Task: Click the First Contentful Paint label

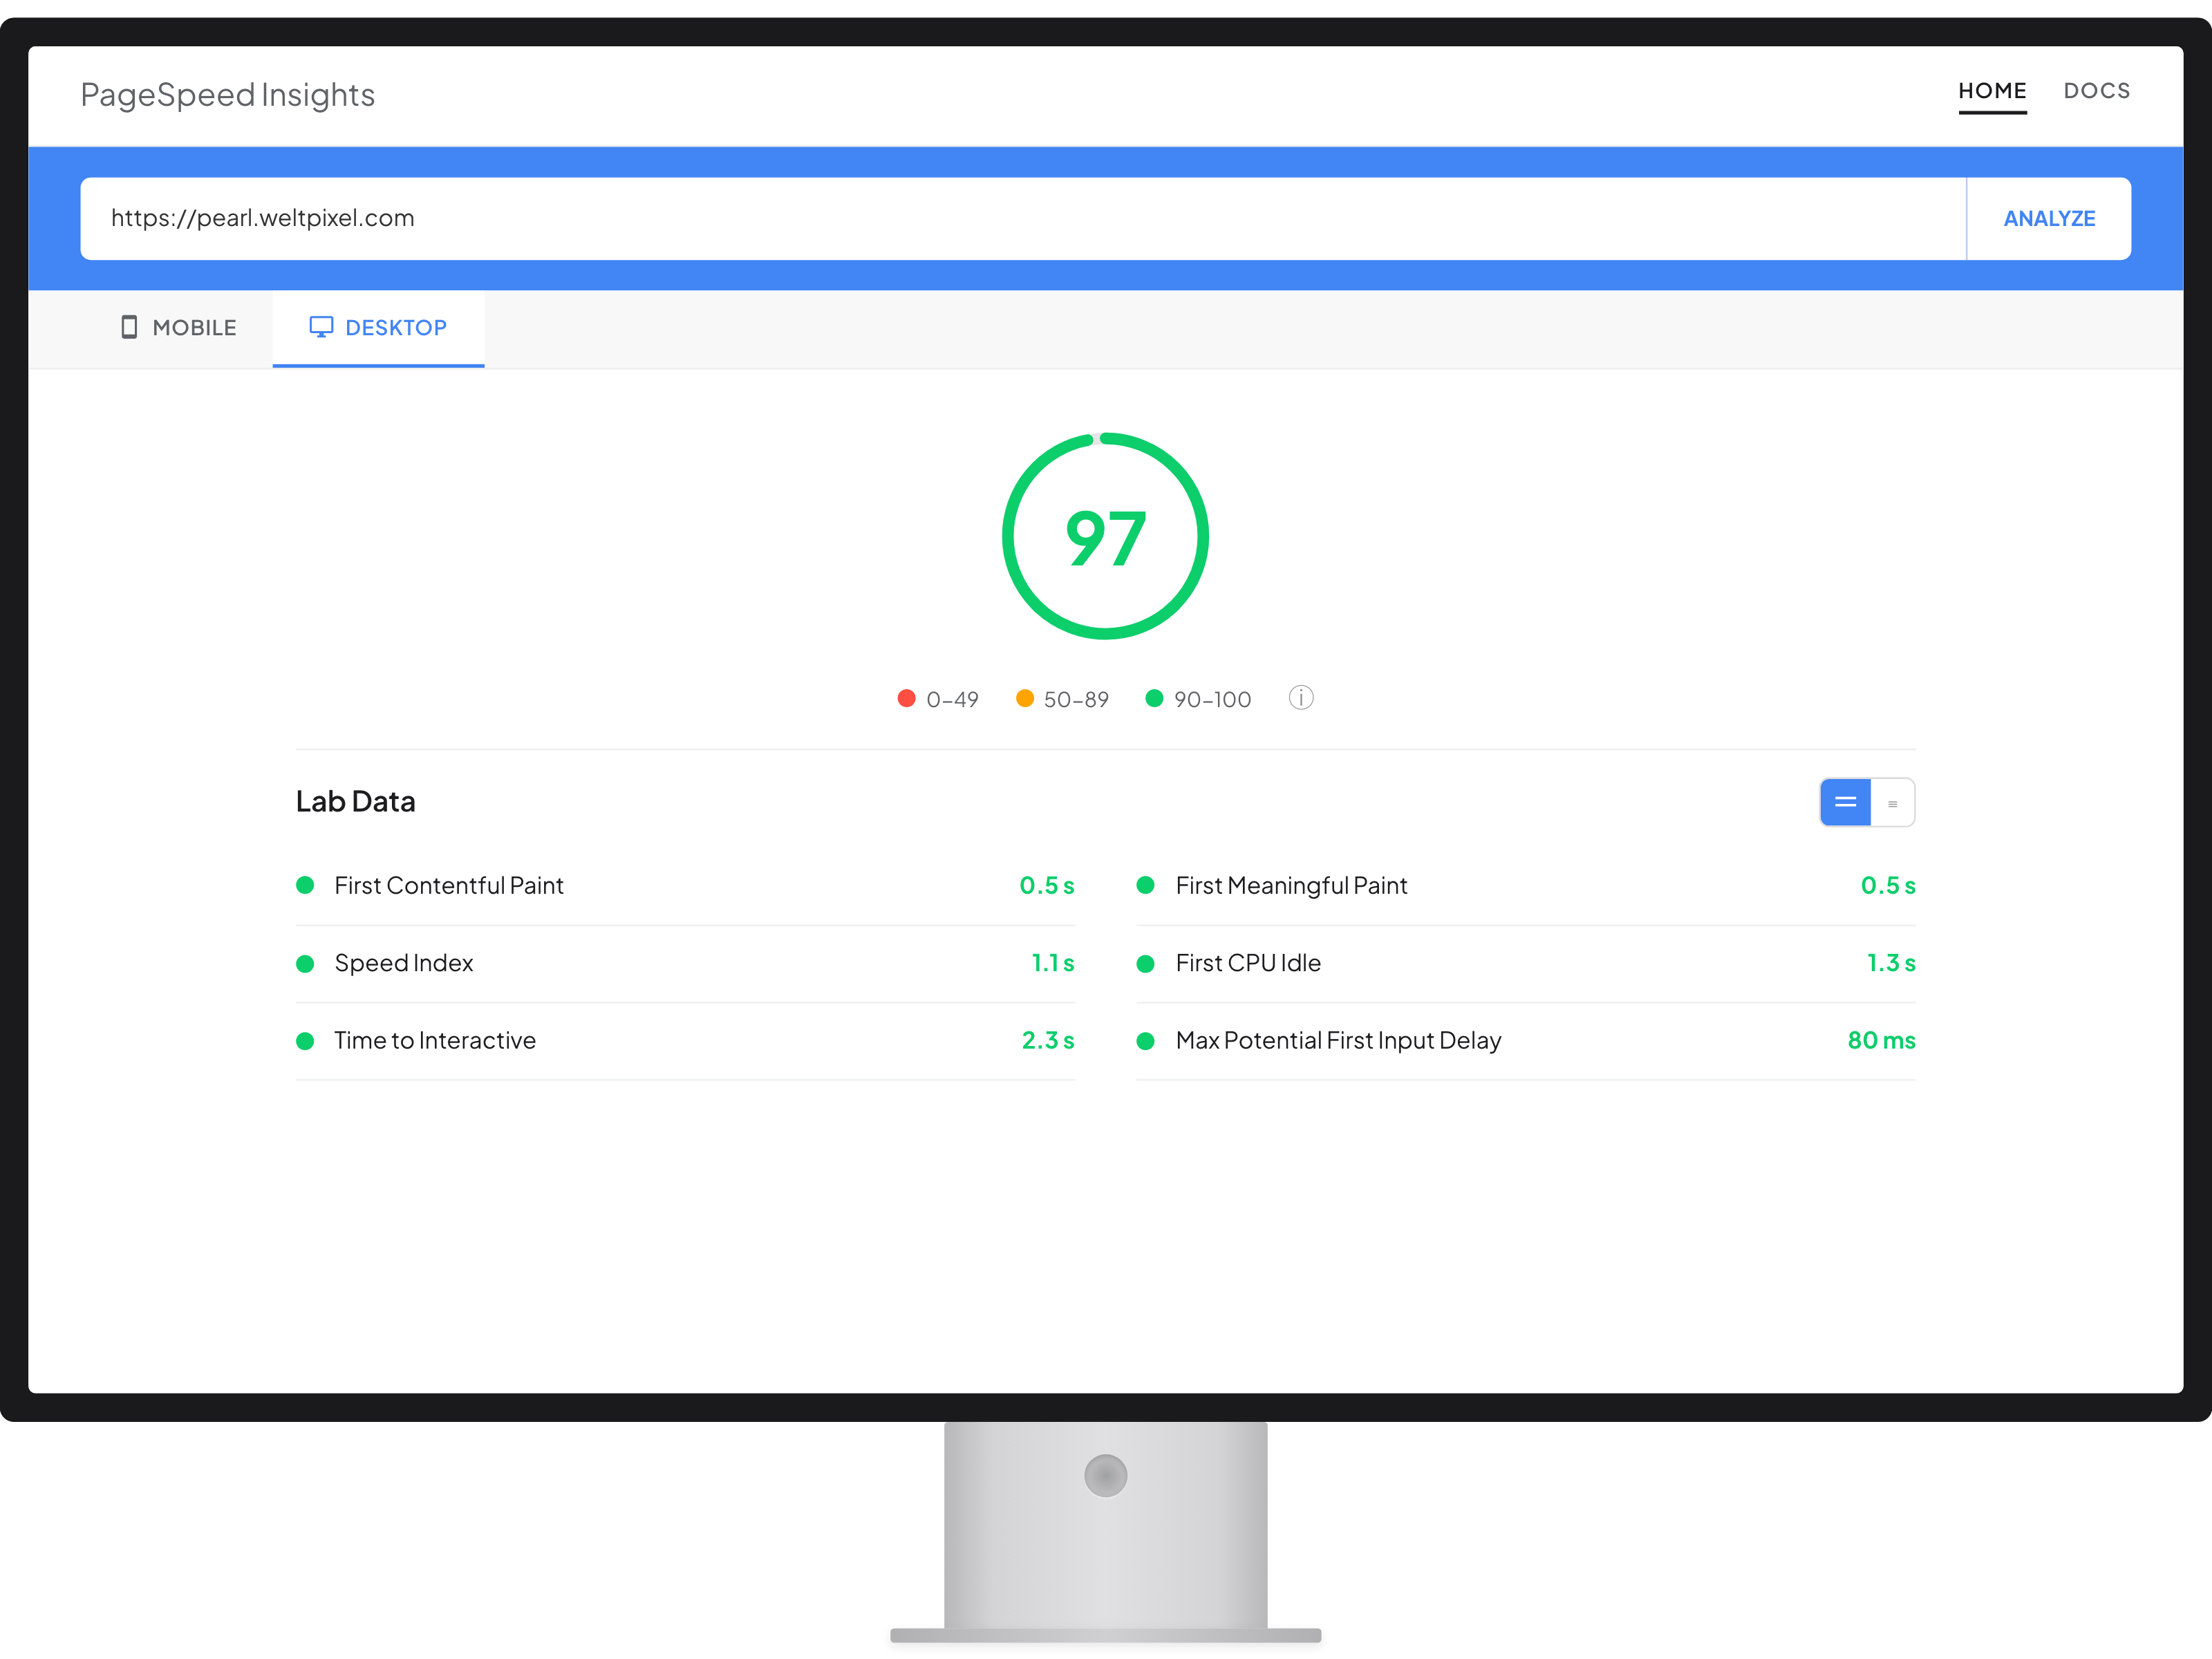Action: pyautogui.click(x=449, y=885)
